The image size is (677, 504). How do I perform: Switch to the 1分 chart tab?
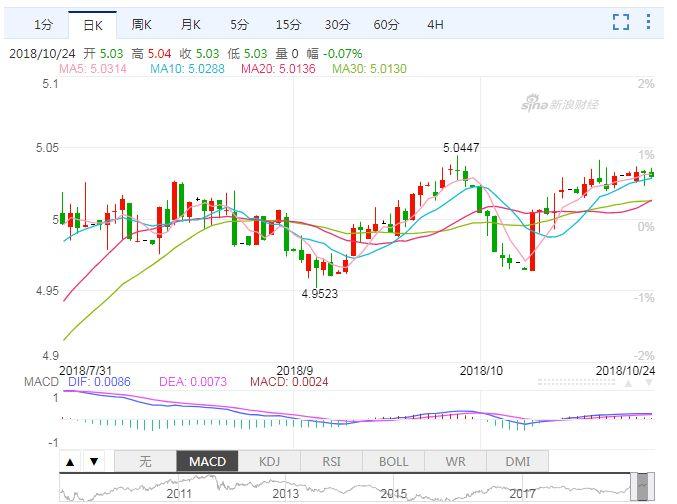click(43, 24)
